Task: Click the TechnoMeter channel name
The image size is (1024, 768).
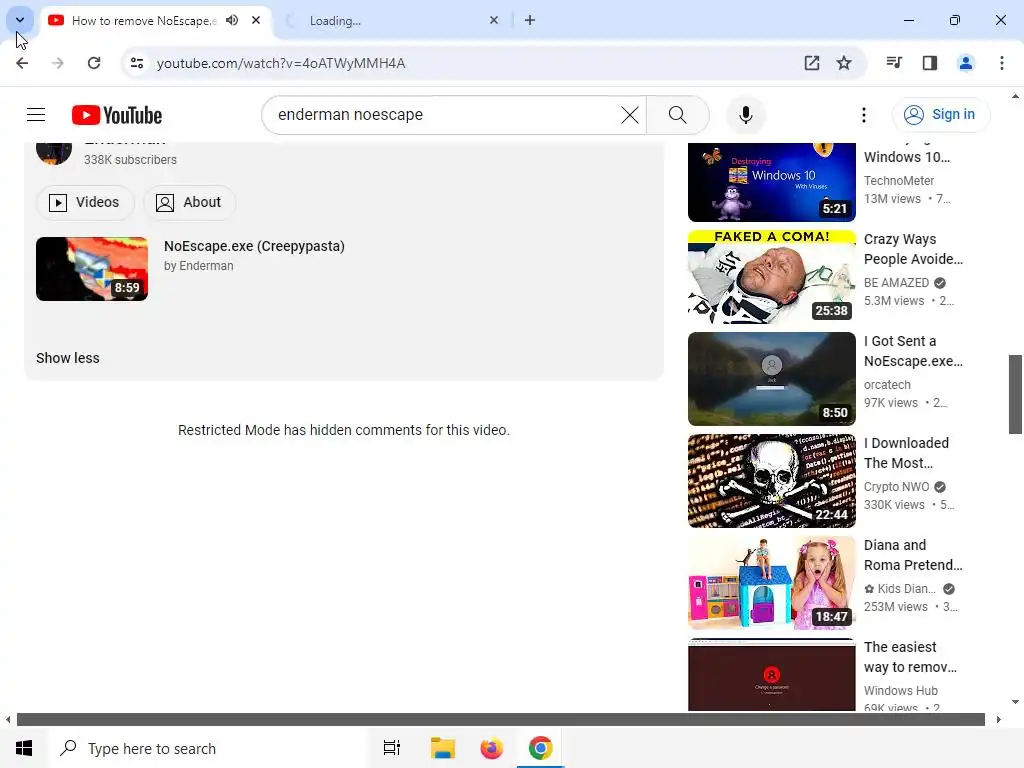Action: click(x=899, y=180)
